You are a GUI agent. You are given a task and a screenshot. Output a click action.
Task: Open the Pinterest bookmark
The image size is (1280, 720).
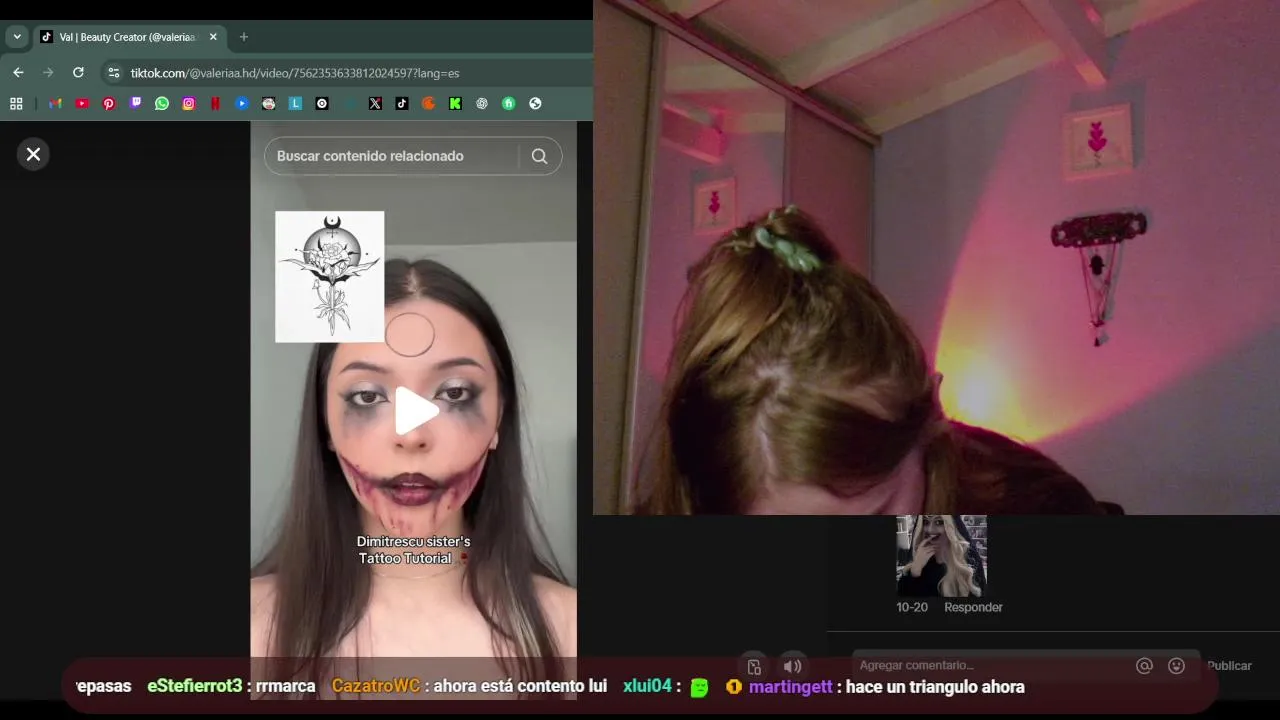(x=109, y=103)
